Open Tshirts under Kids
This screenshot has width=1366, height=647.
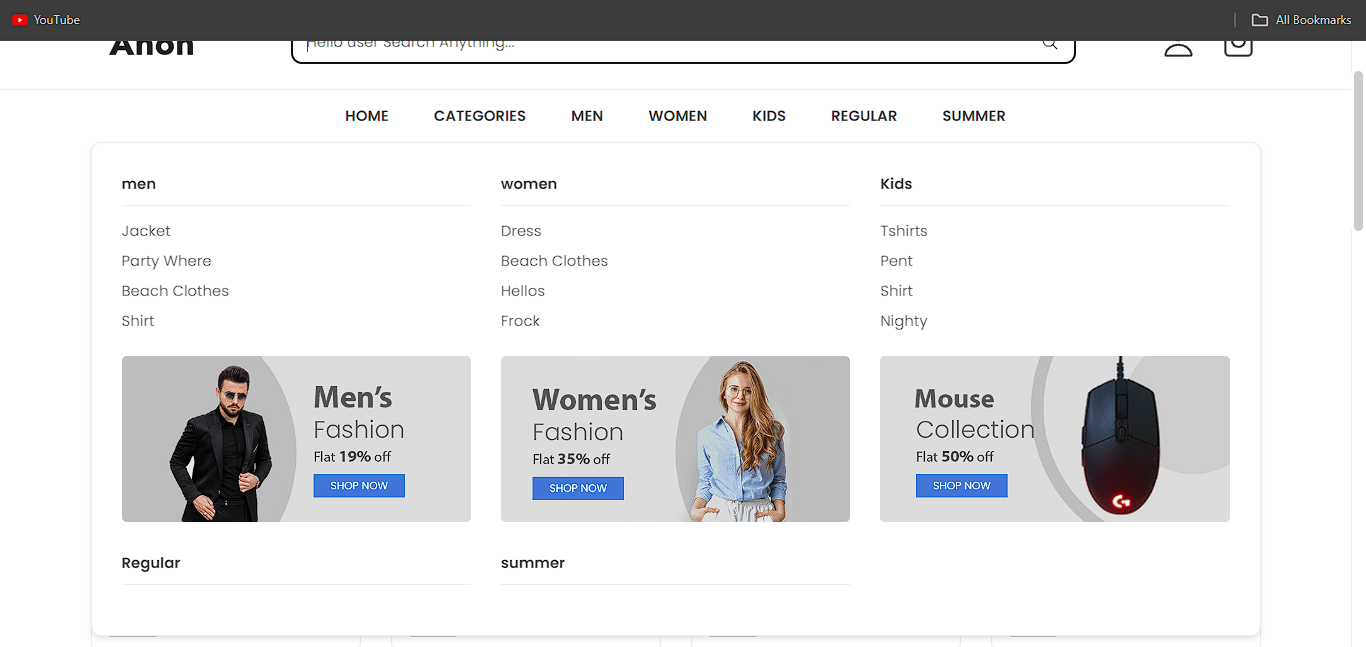point(904,231)
